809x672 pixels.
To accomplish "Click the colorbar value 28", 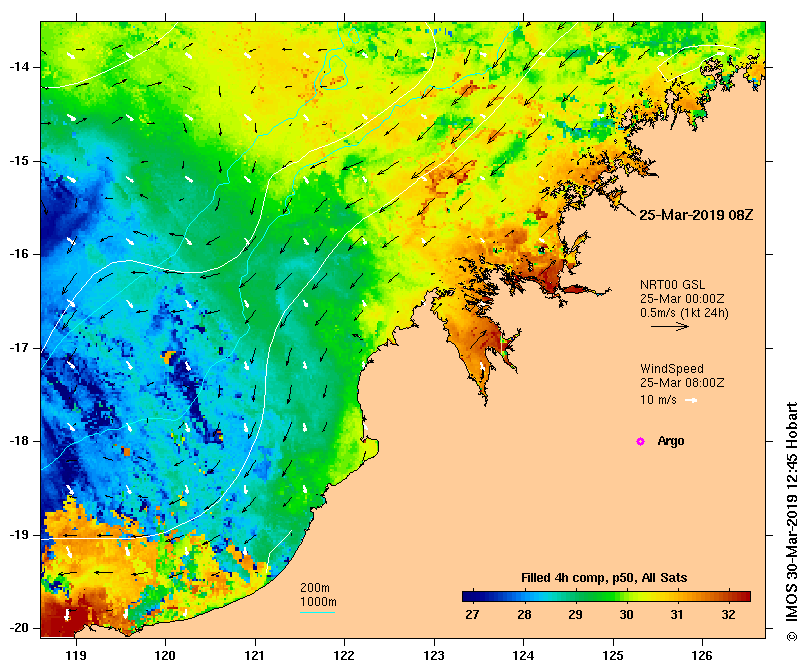I will [524, 615].
